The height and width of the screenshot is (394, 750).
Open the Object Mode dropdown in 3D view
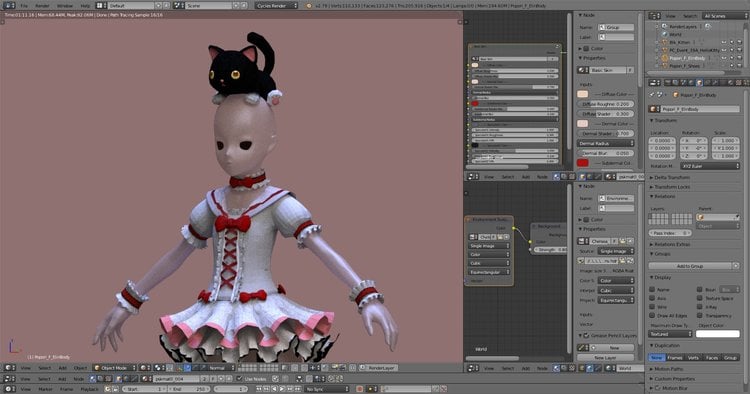[114, 368]
